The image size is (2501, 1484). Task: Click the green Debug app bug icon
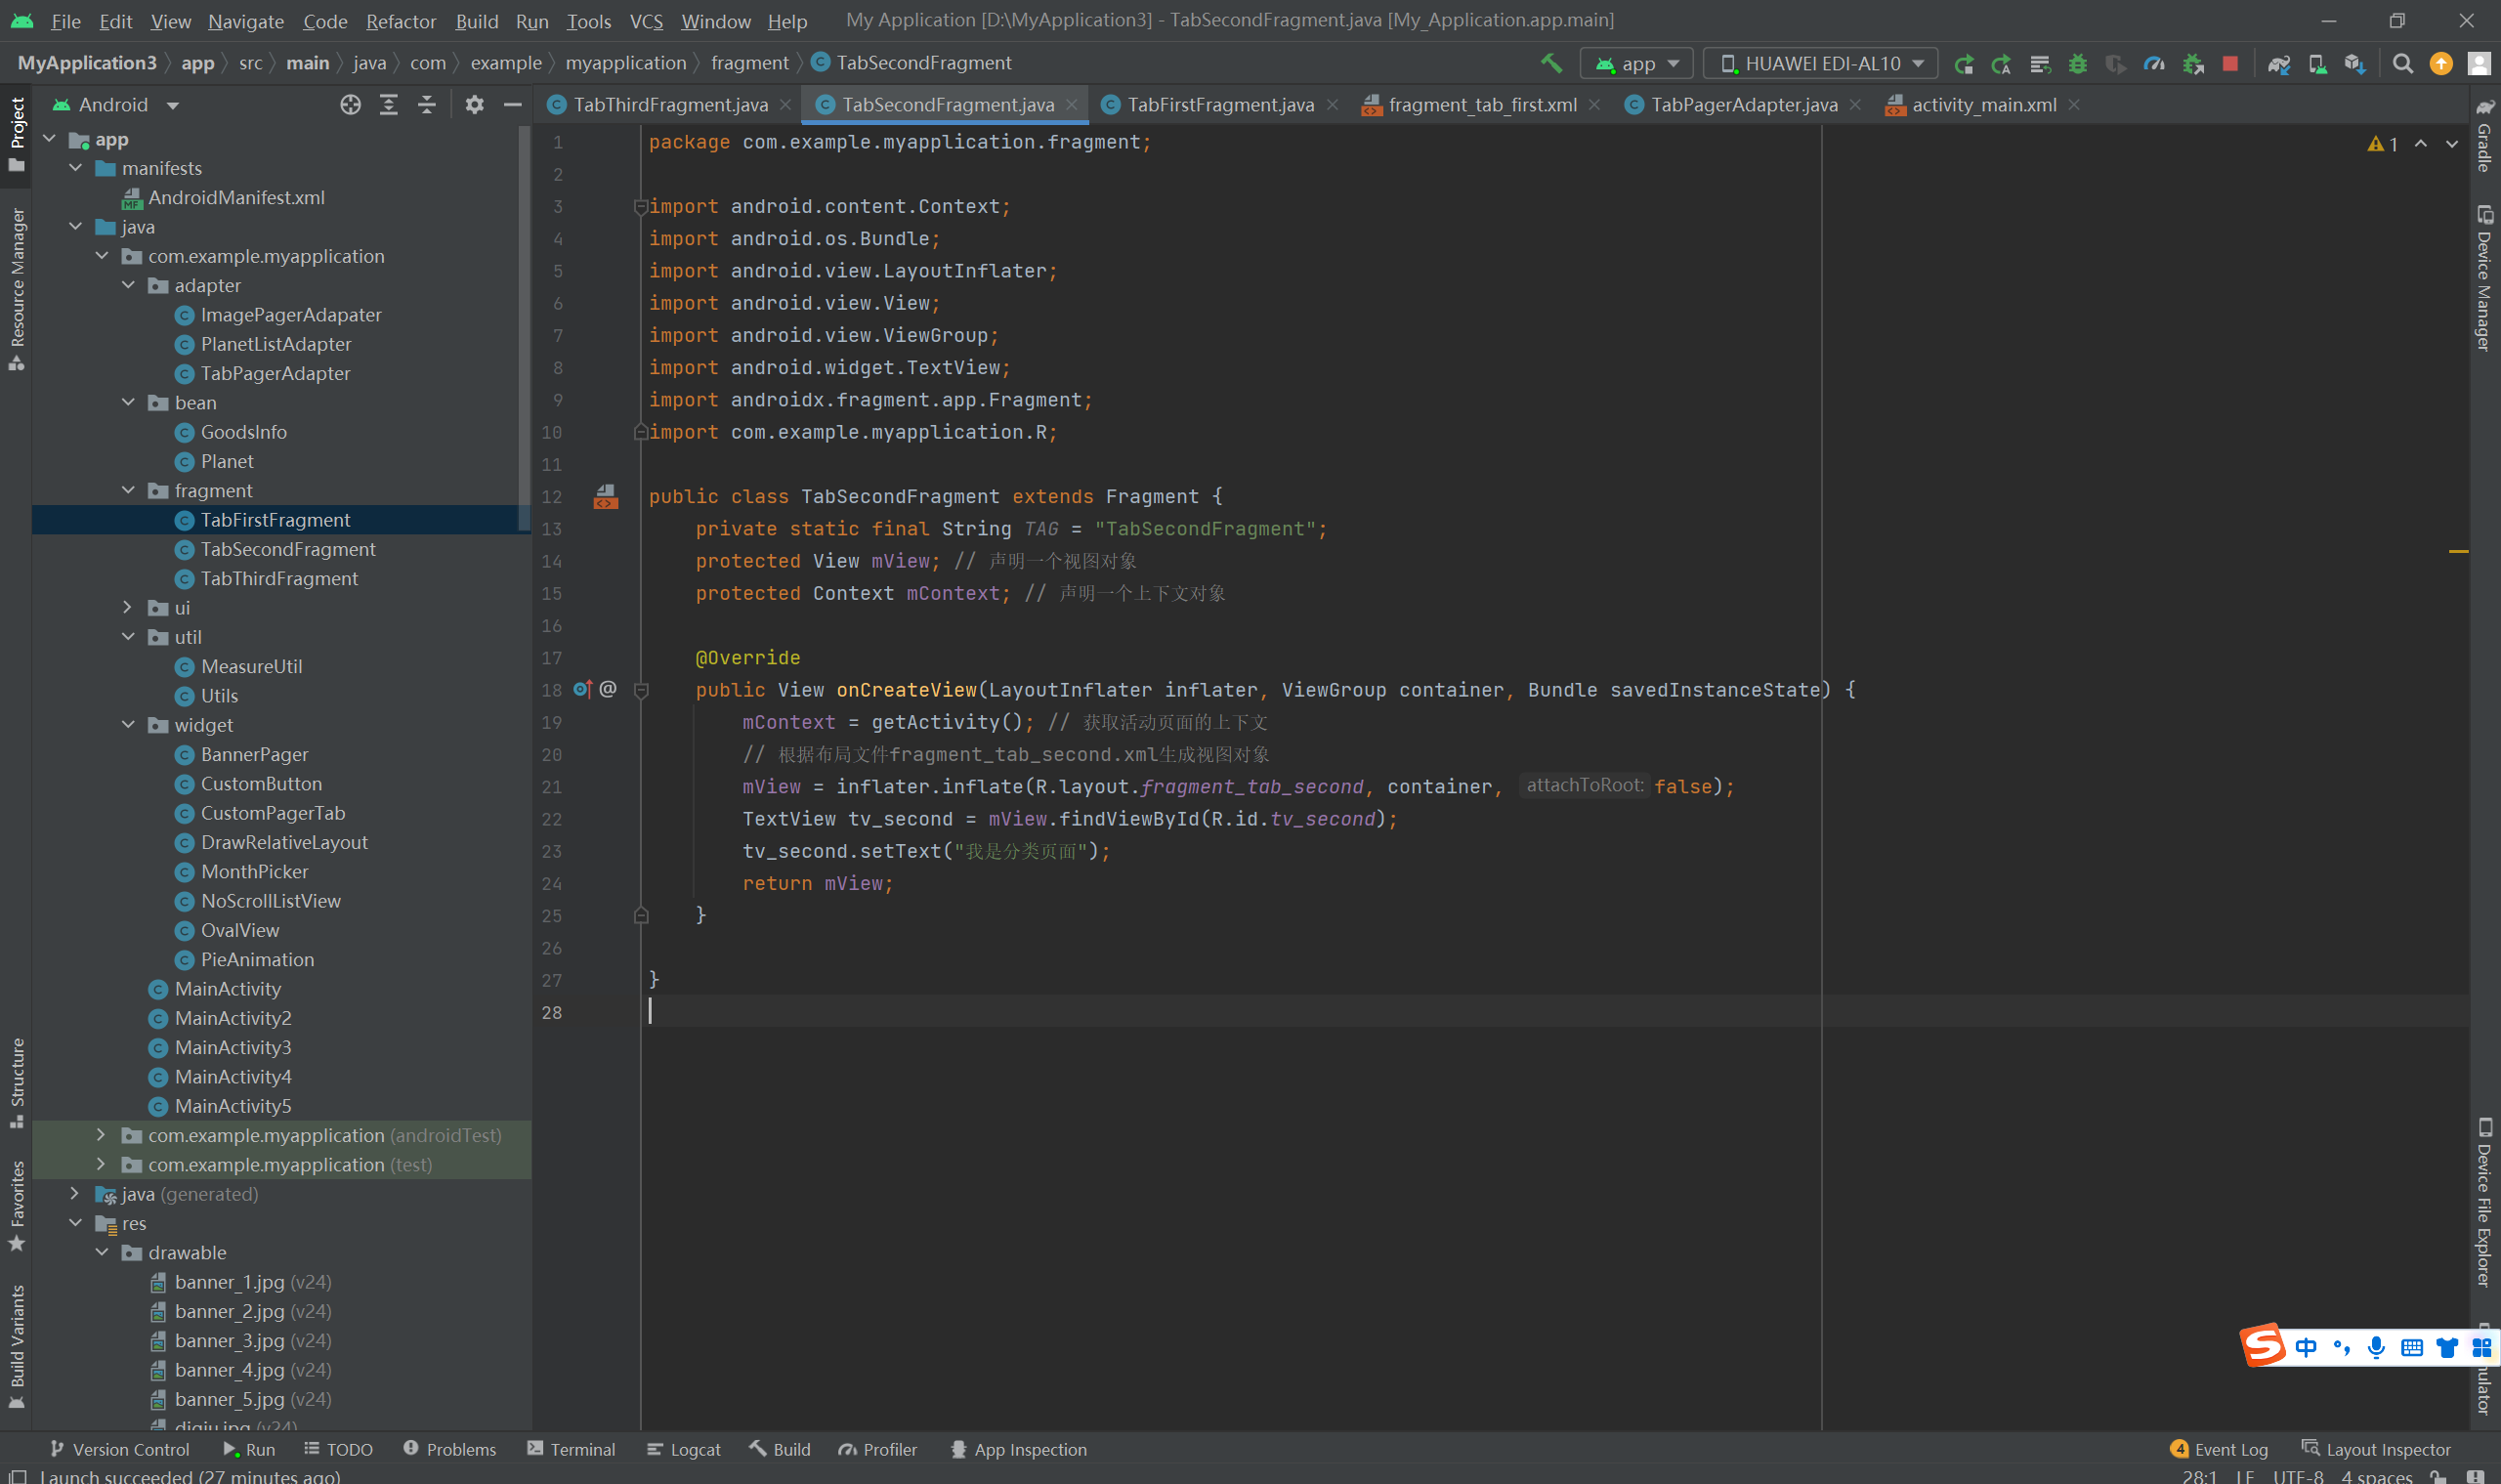coord(2078,63)
